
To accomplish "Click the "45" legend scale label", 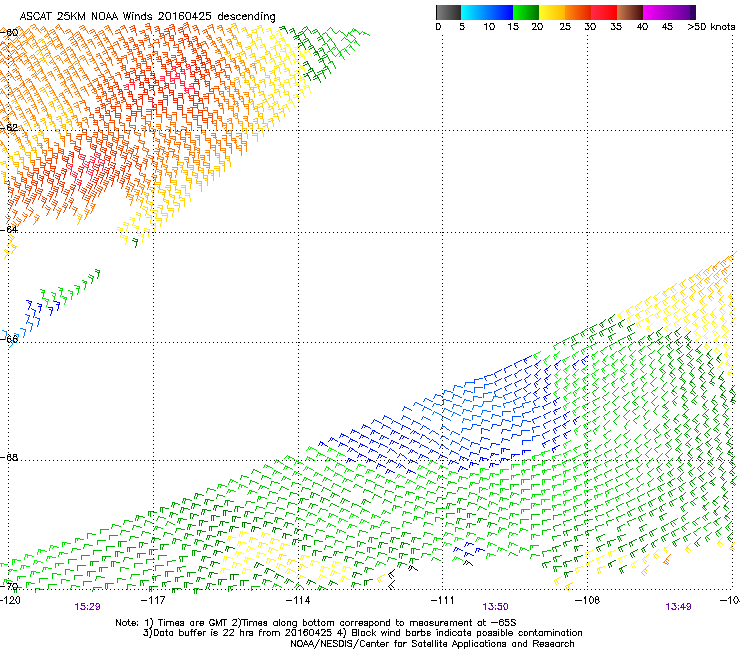I will pyautogui.click(x=667, y=27).
